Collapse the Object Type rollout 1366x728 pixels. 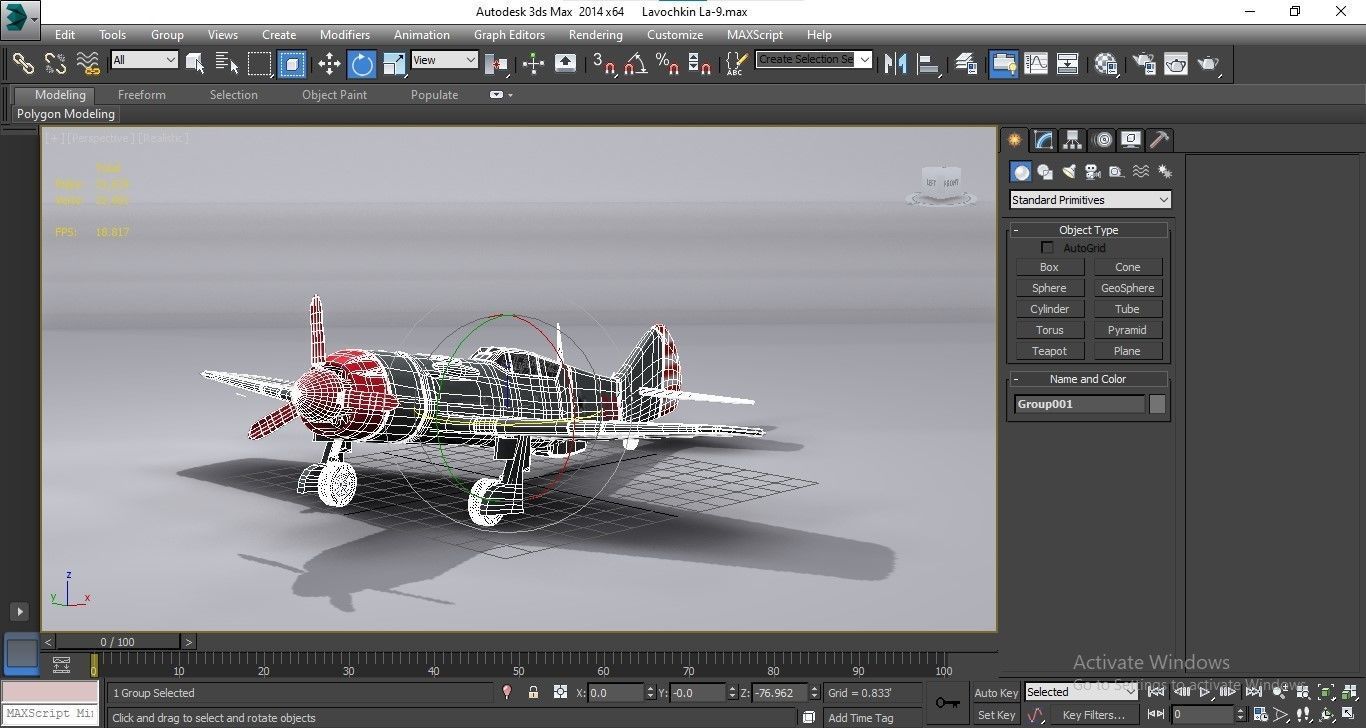(1088, 230)
